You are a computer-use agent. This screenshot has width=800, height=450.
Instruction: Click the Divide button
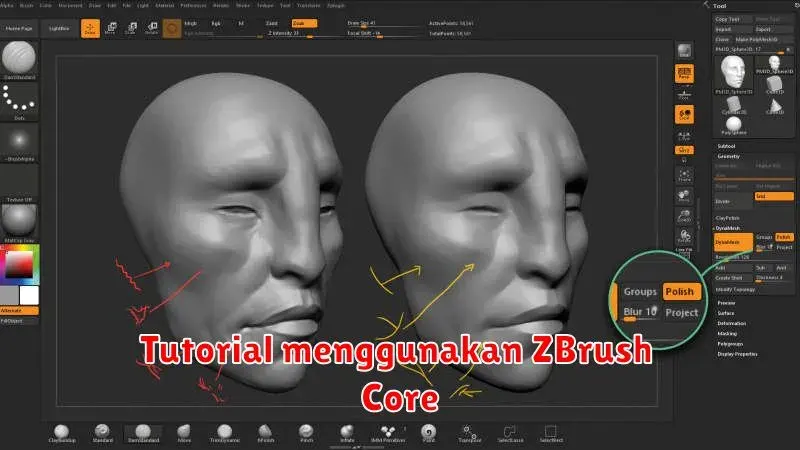733,202
